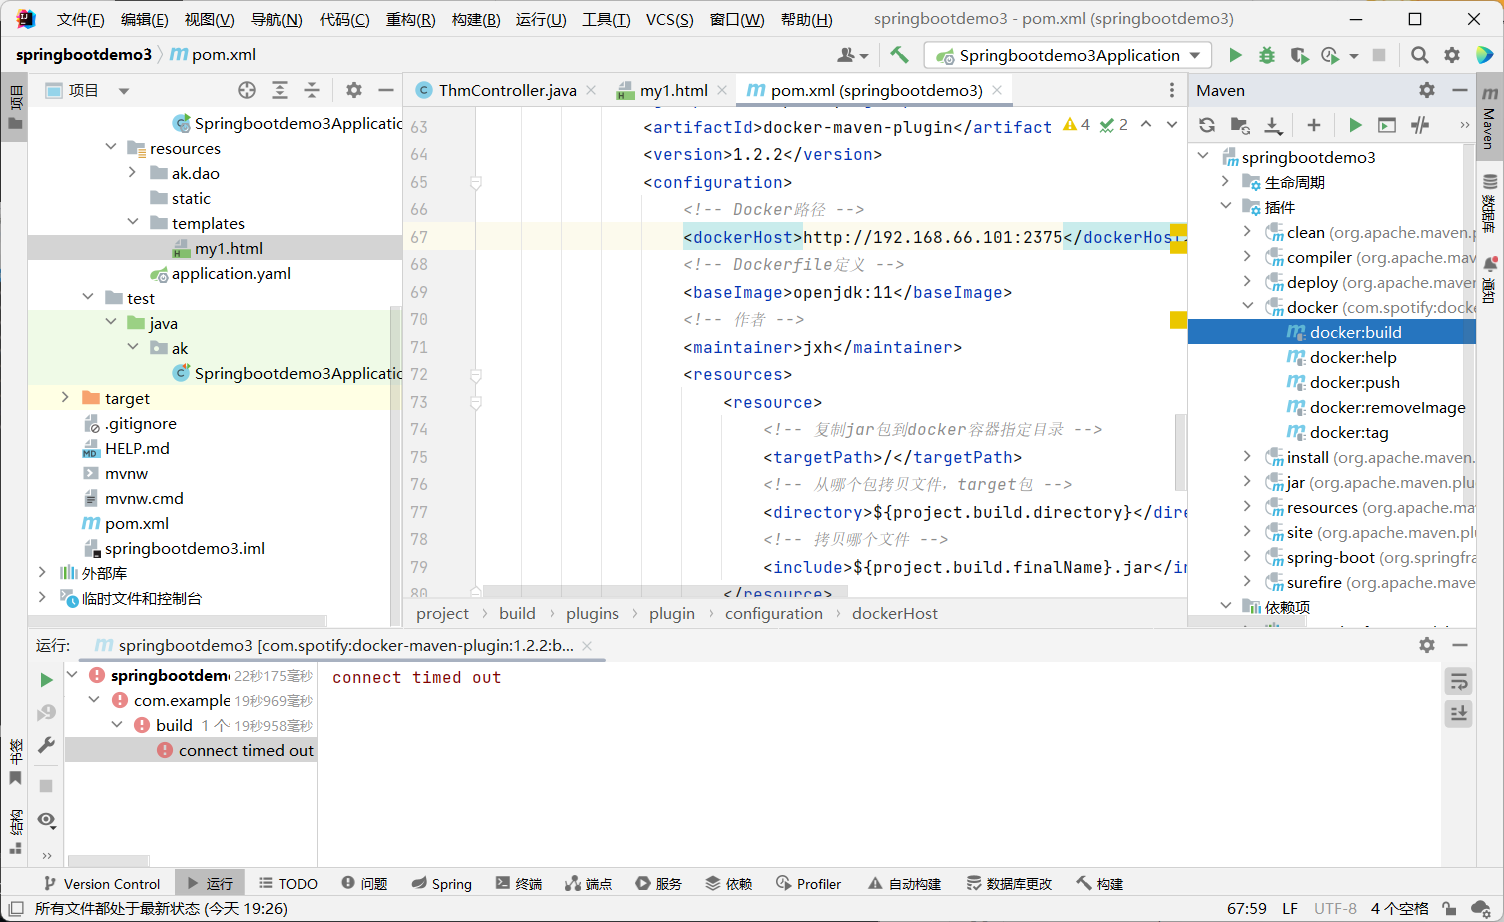Open Run configuration SpringbootDemo3Application dropdown
1504x922 pixels.
click(x=1068, y=55)
